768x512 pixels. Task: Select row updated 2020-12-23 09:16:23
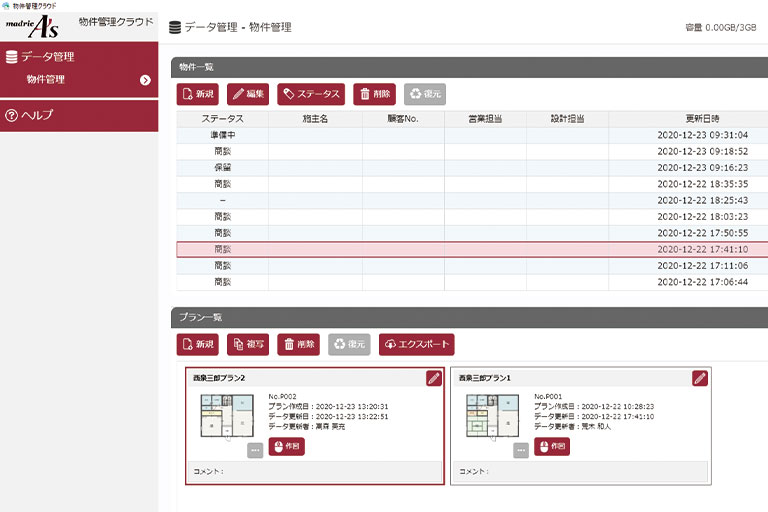[x=472, y=168]
